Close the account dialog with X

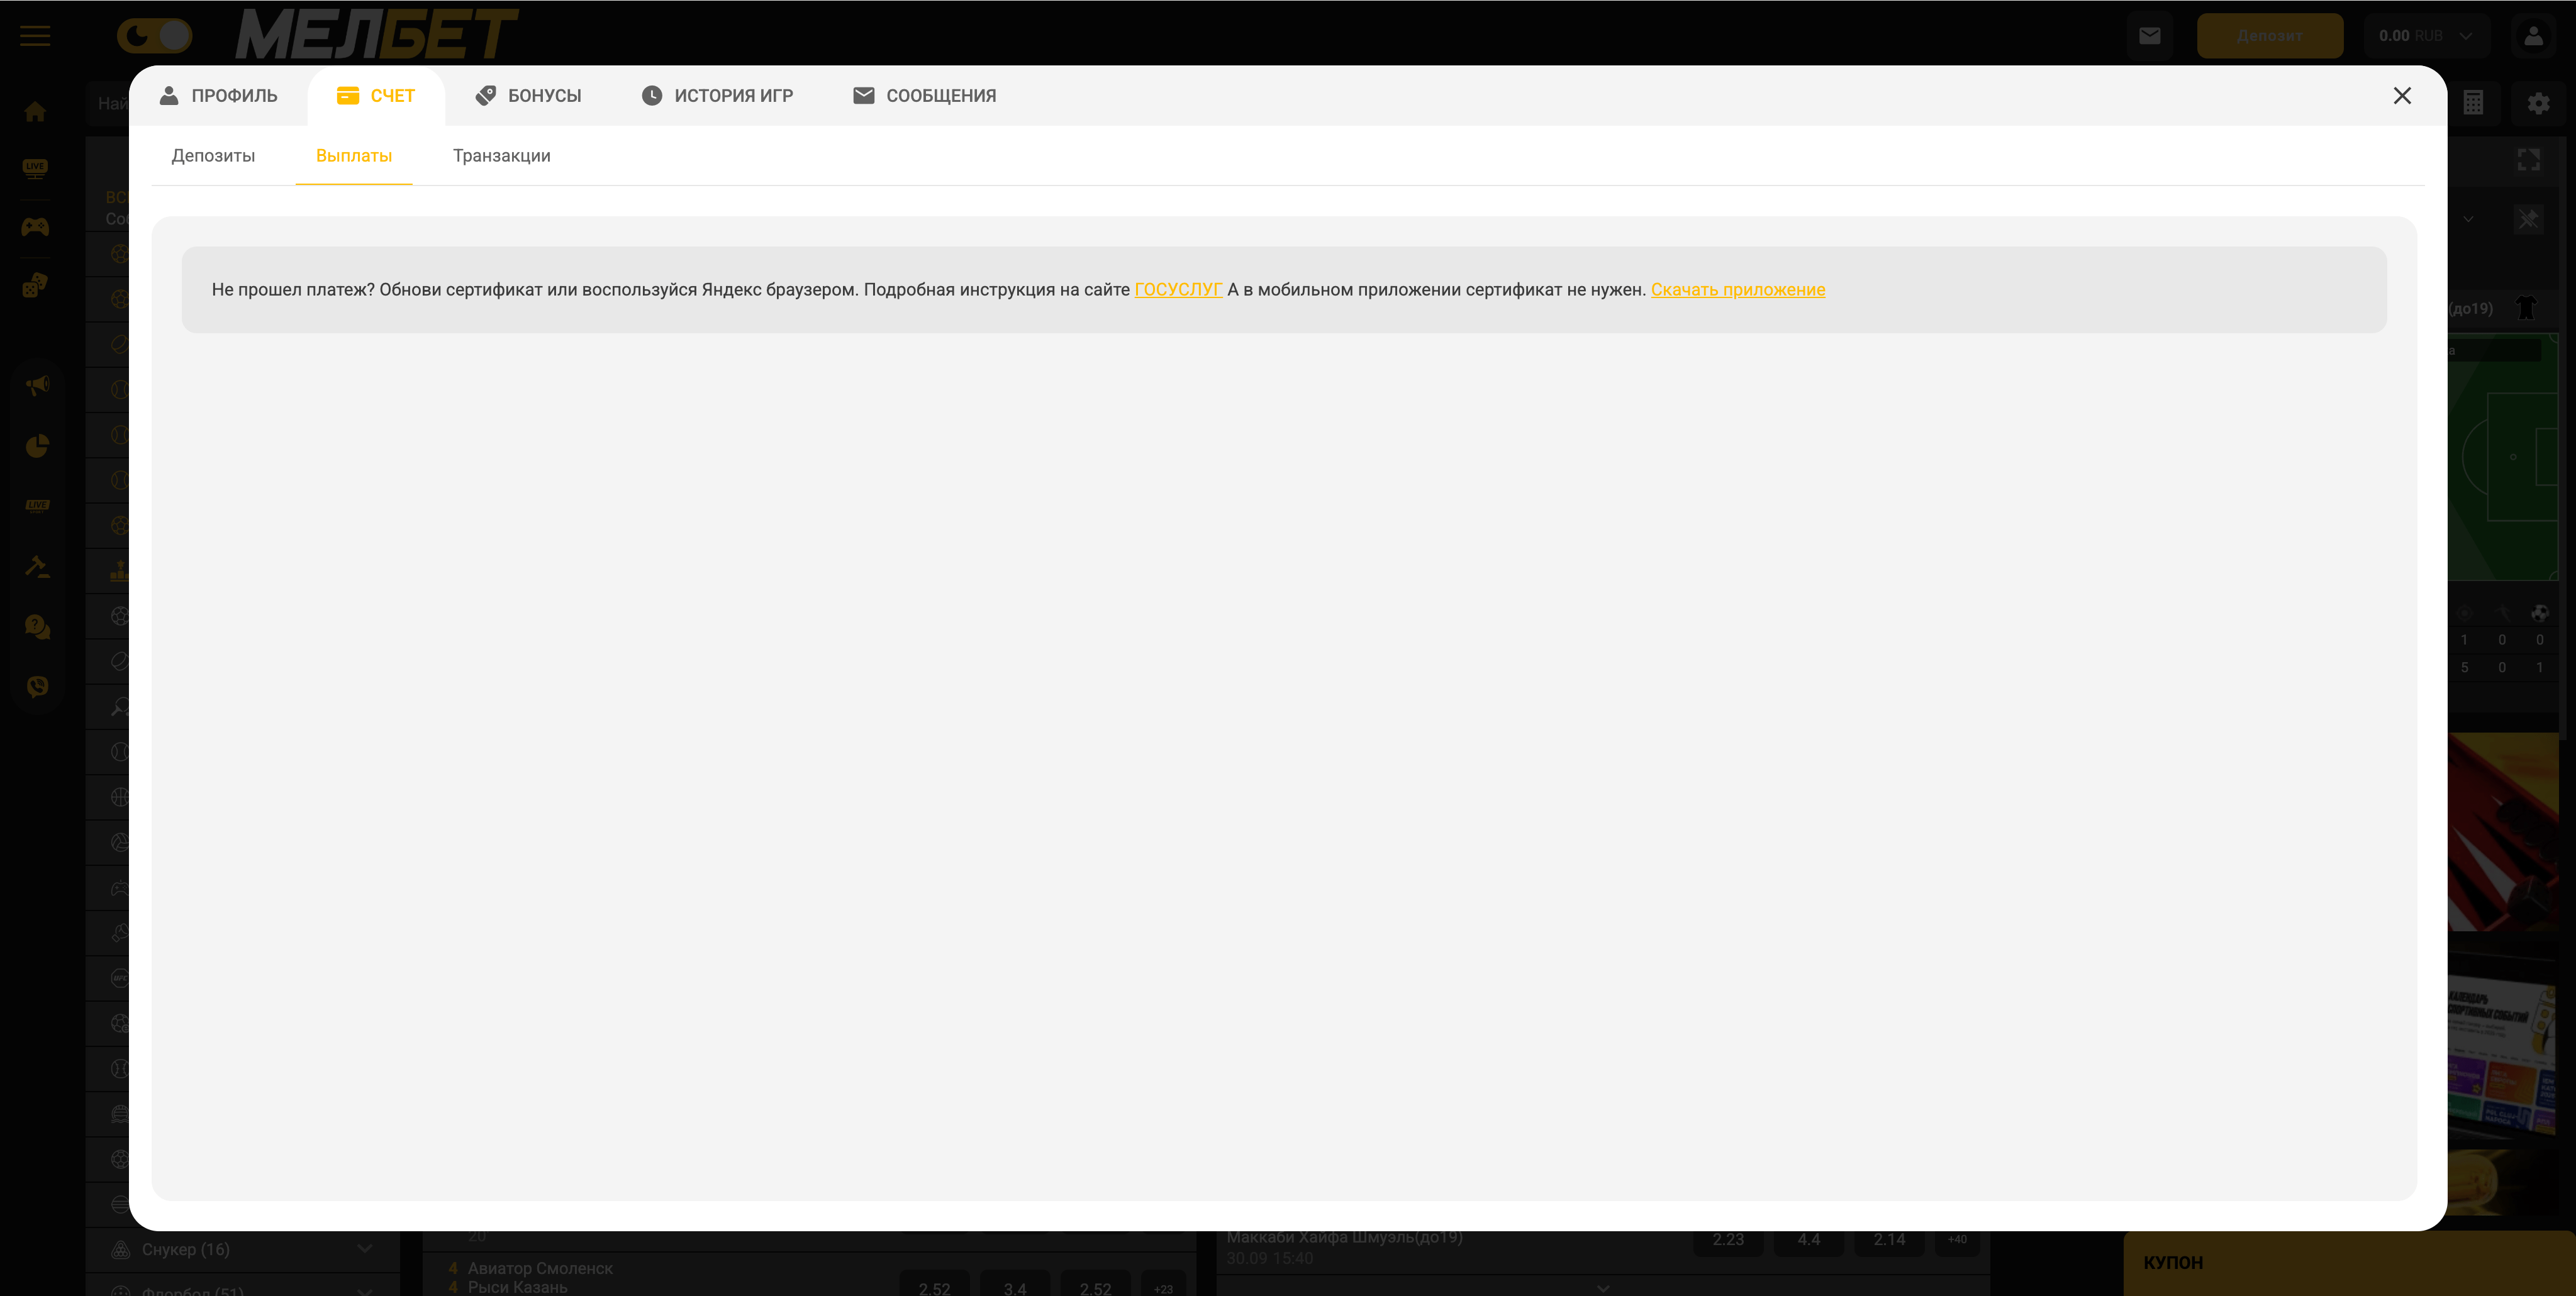[x=2401, y=96]
